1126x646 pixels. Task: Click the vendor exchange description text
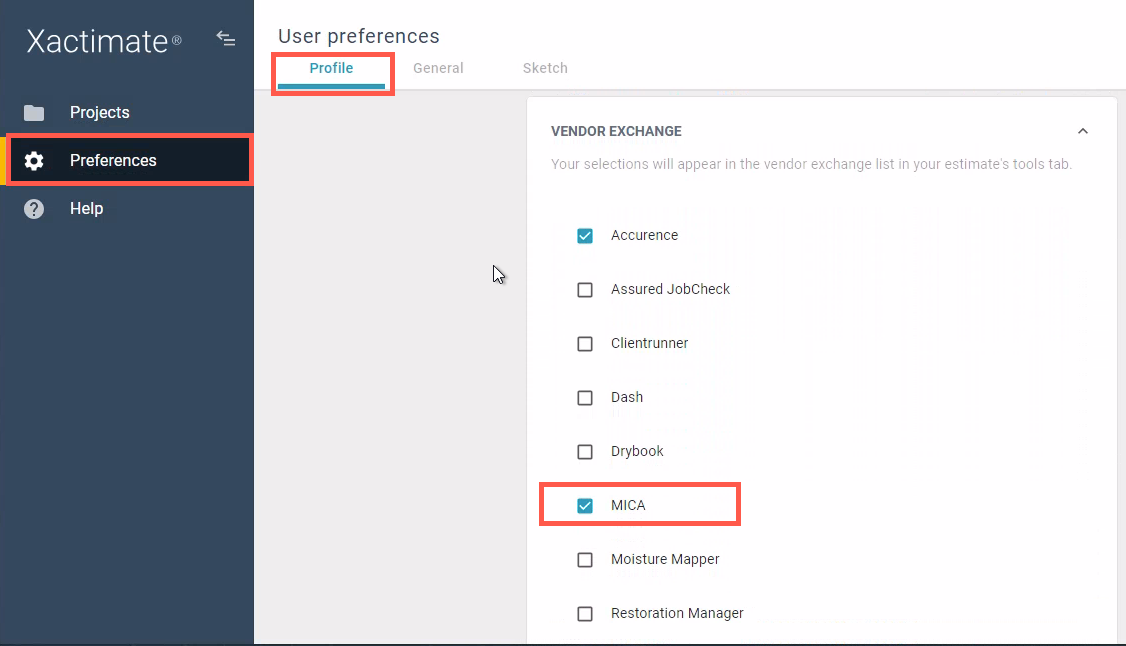click(x=811, y=164)
